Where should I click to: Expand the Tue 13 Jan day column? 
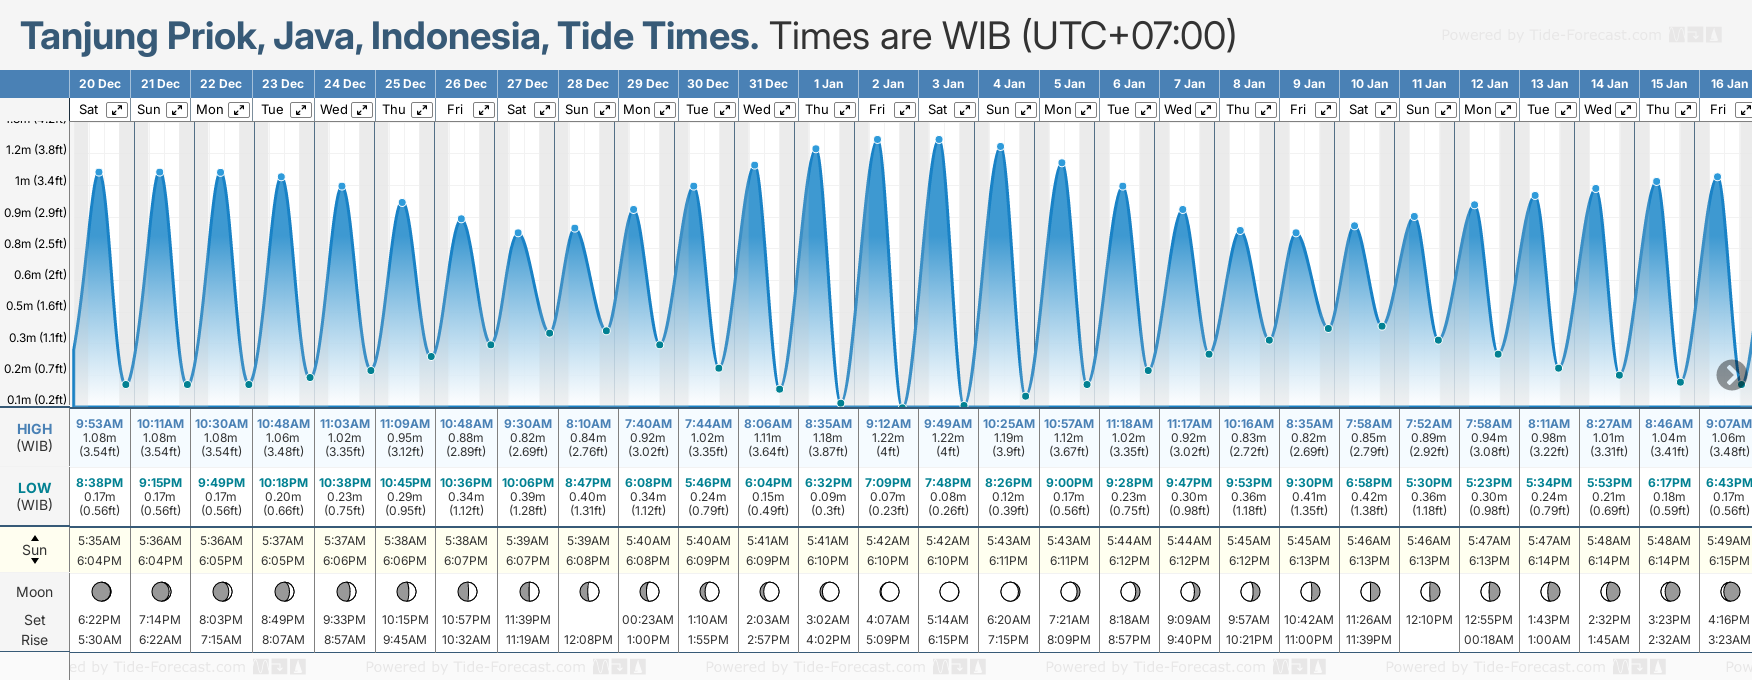coord(1566,110)
